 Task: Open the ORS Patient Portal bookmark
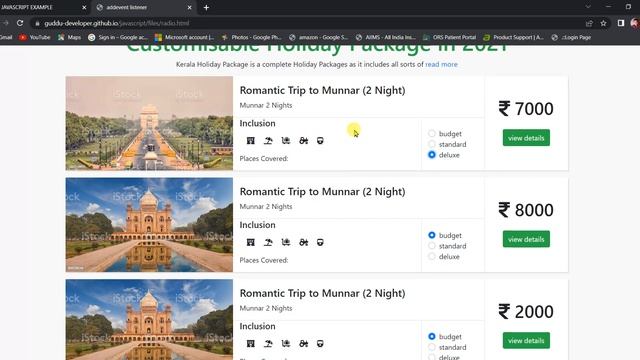[x=449, y=37]
